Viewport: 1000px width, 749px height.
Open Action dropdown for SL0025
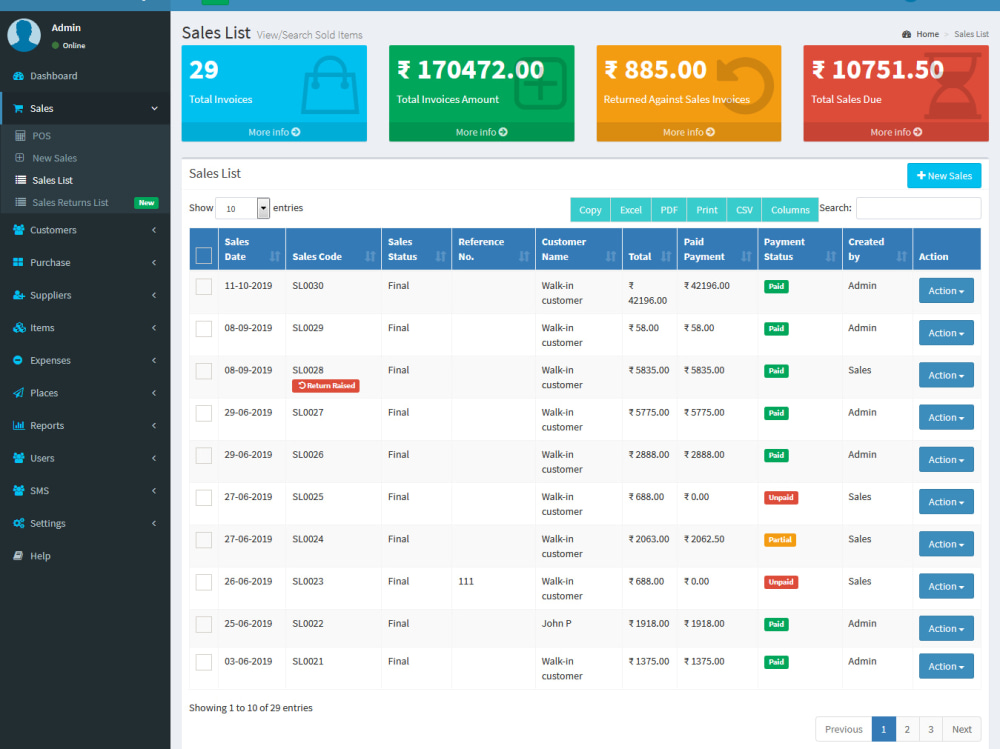[x=946, y=501]
